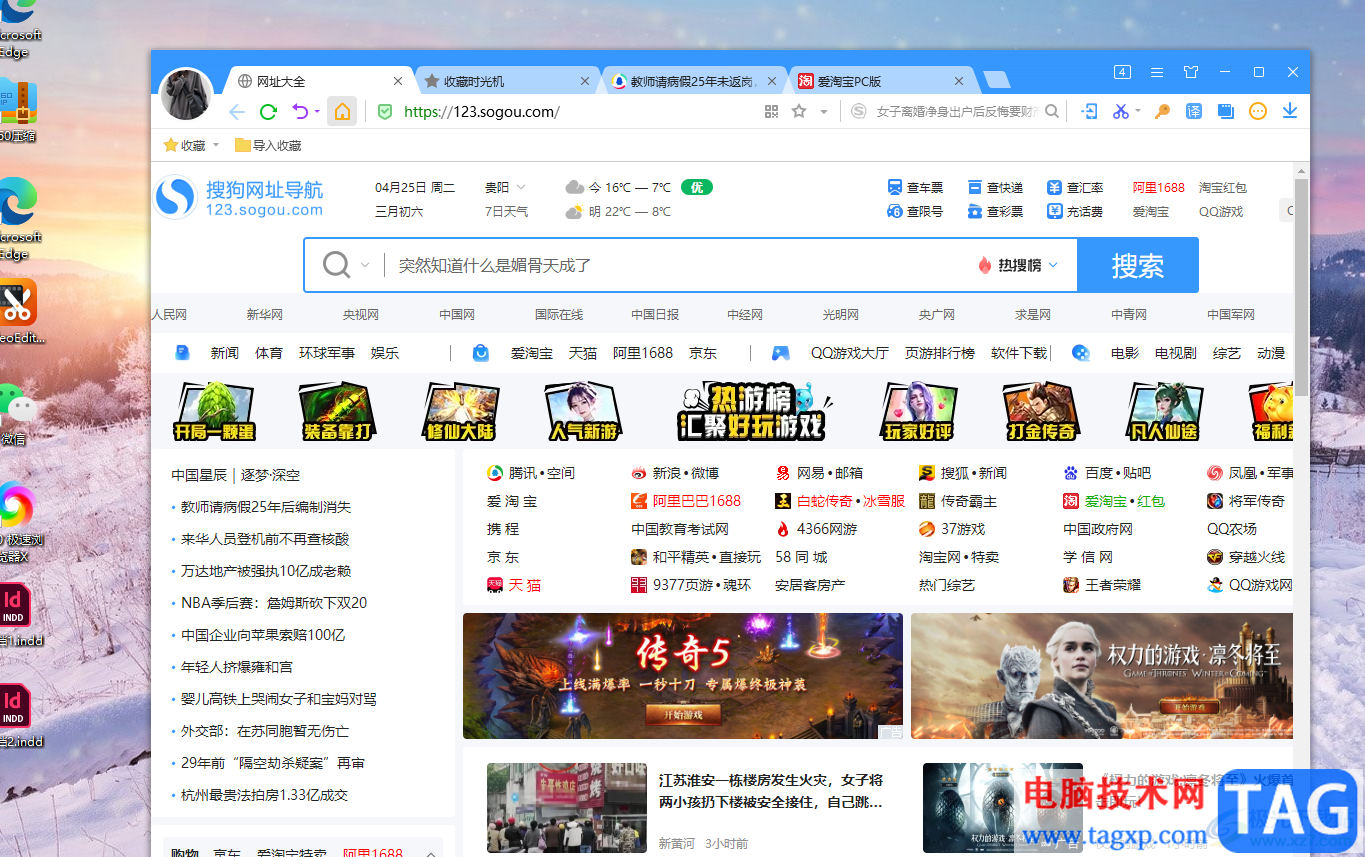Click the Sogou navigation logo

pyautogui.click(x=240, y=197)
